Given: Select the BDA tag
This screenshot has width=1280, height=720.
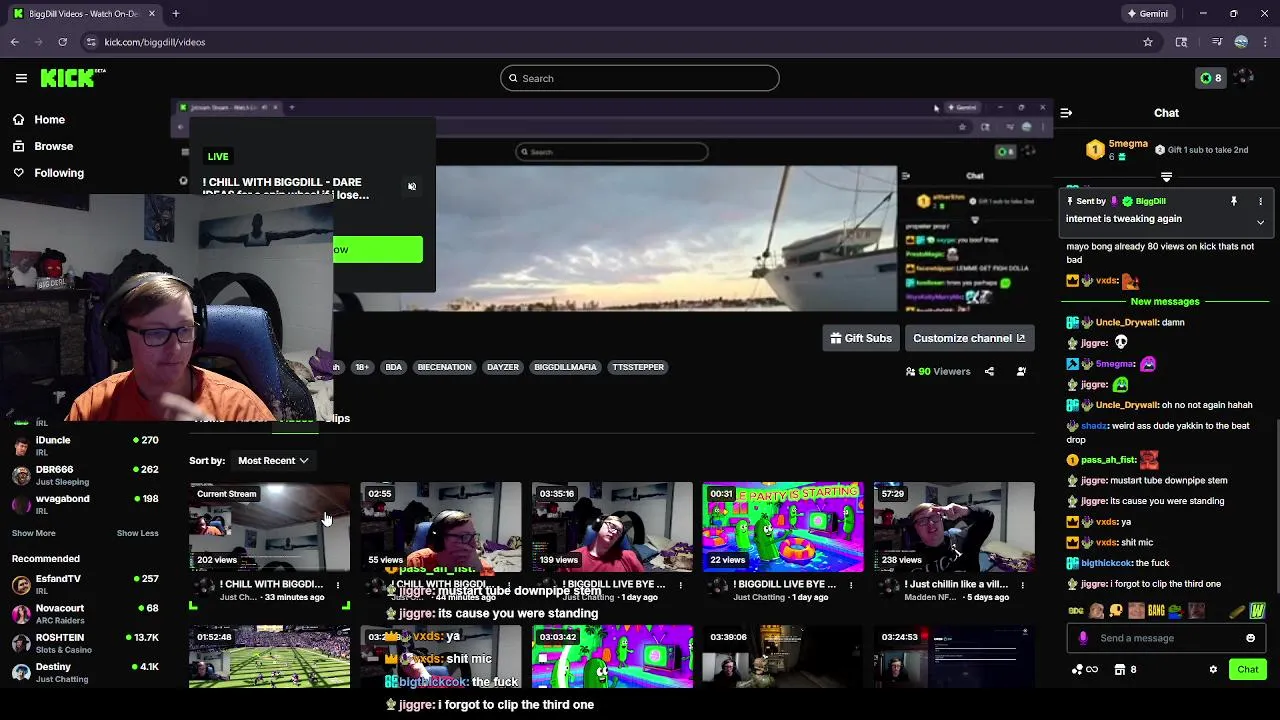Looking at the screenshot, I should (393, 367).
